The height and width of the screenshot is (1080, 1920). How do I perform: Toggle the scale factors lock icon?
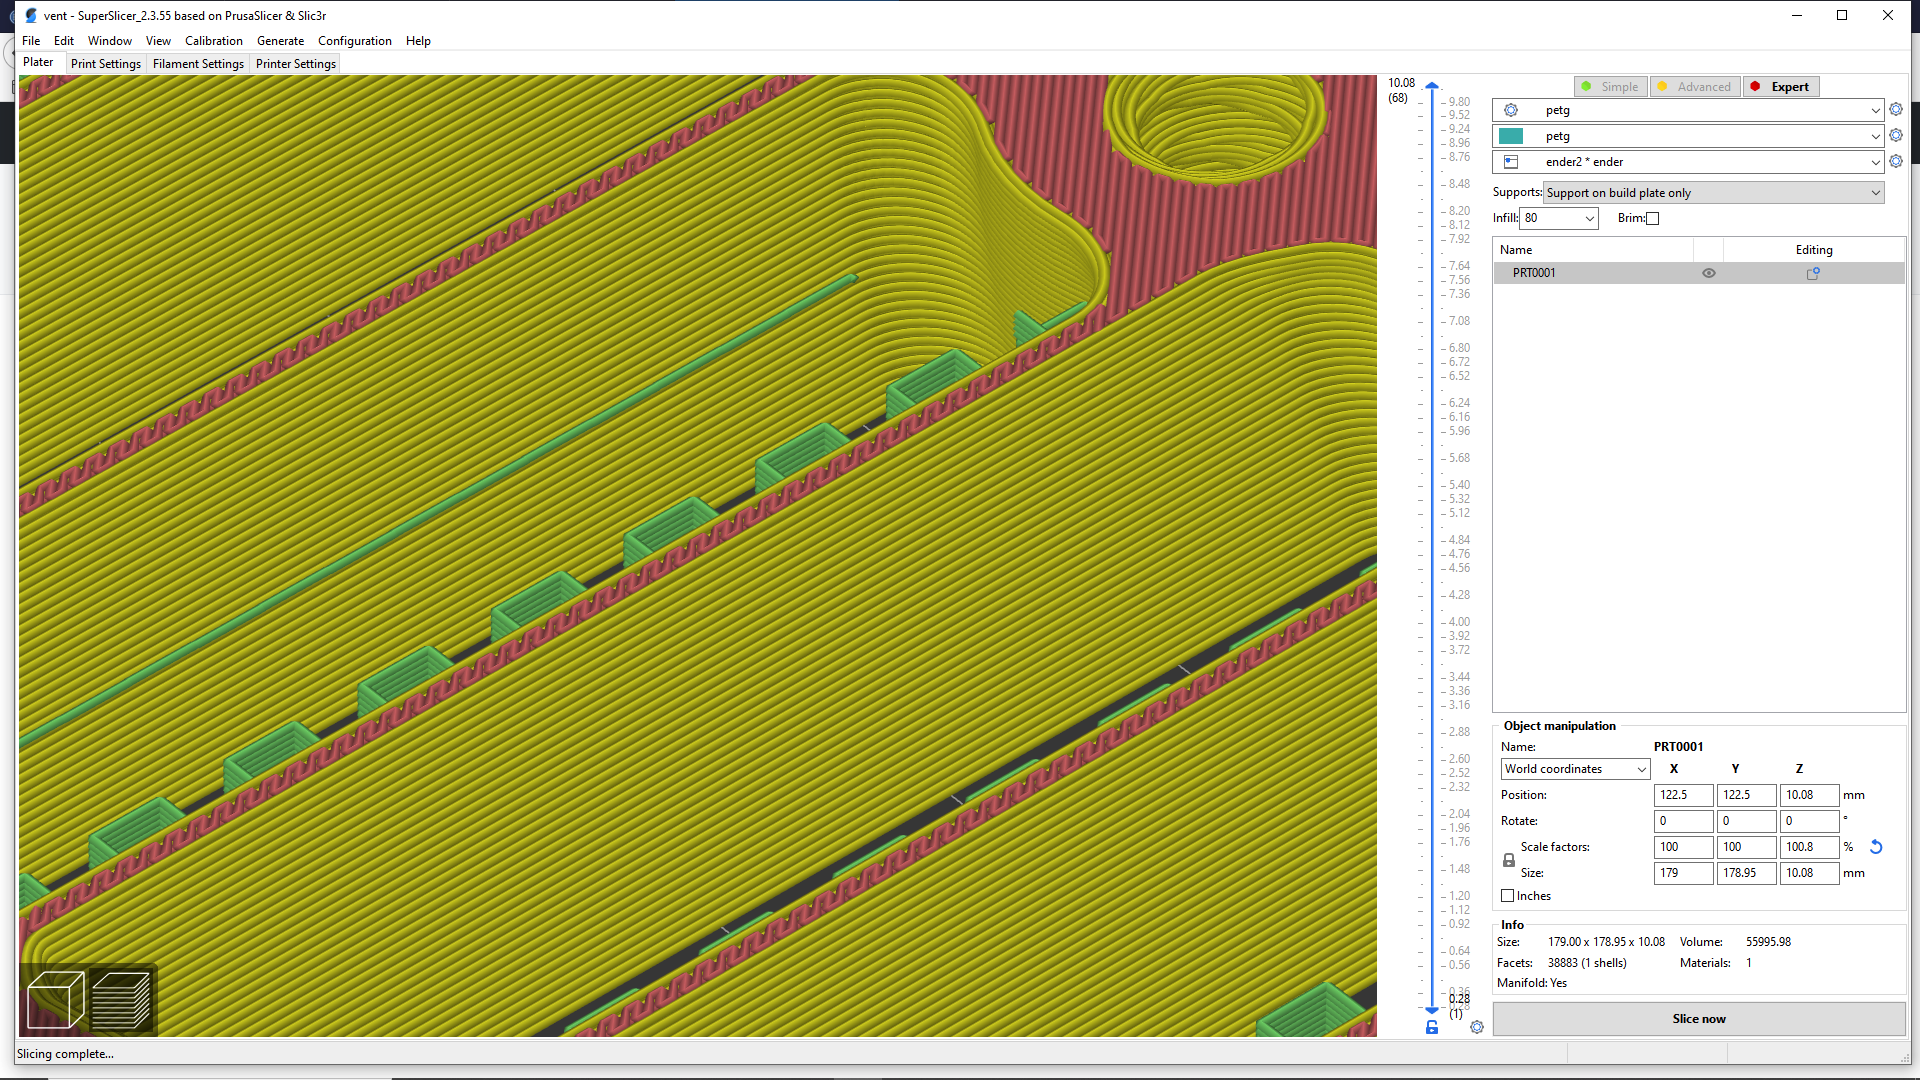pos(1509,860)
